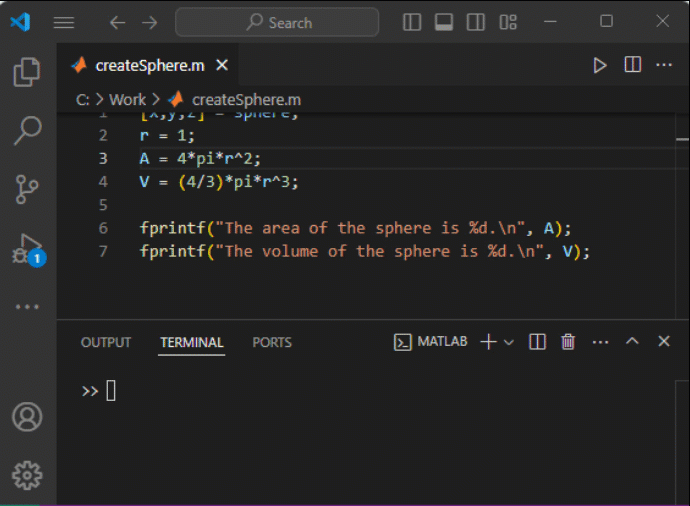Click the Search command center box
The image size is (690, 506).
click(x=277, y=22)
